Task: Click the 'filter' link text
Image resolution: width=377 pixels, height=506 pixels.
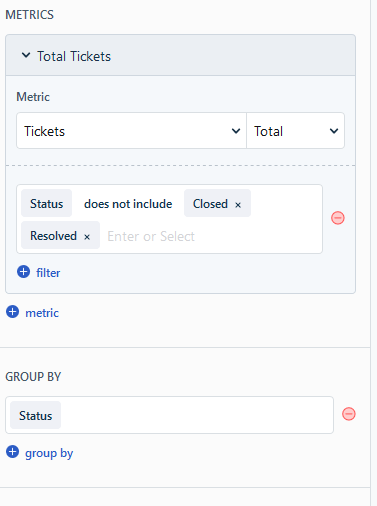Action: (x=48, y=273)
